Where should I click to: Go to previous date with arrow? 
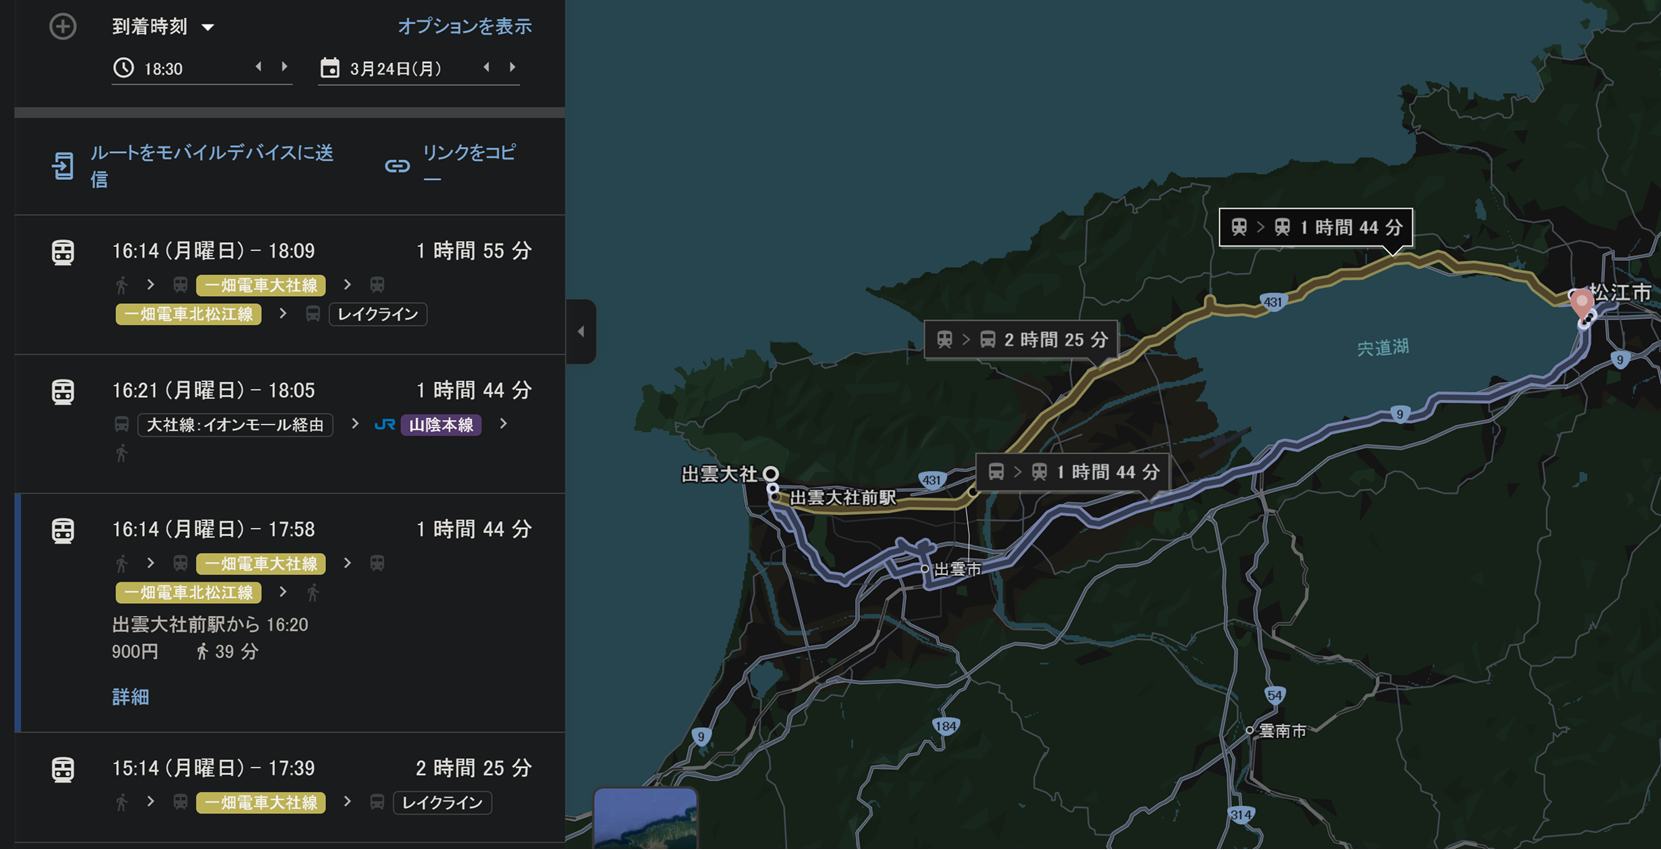pos(486,67)
